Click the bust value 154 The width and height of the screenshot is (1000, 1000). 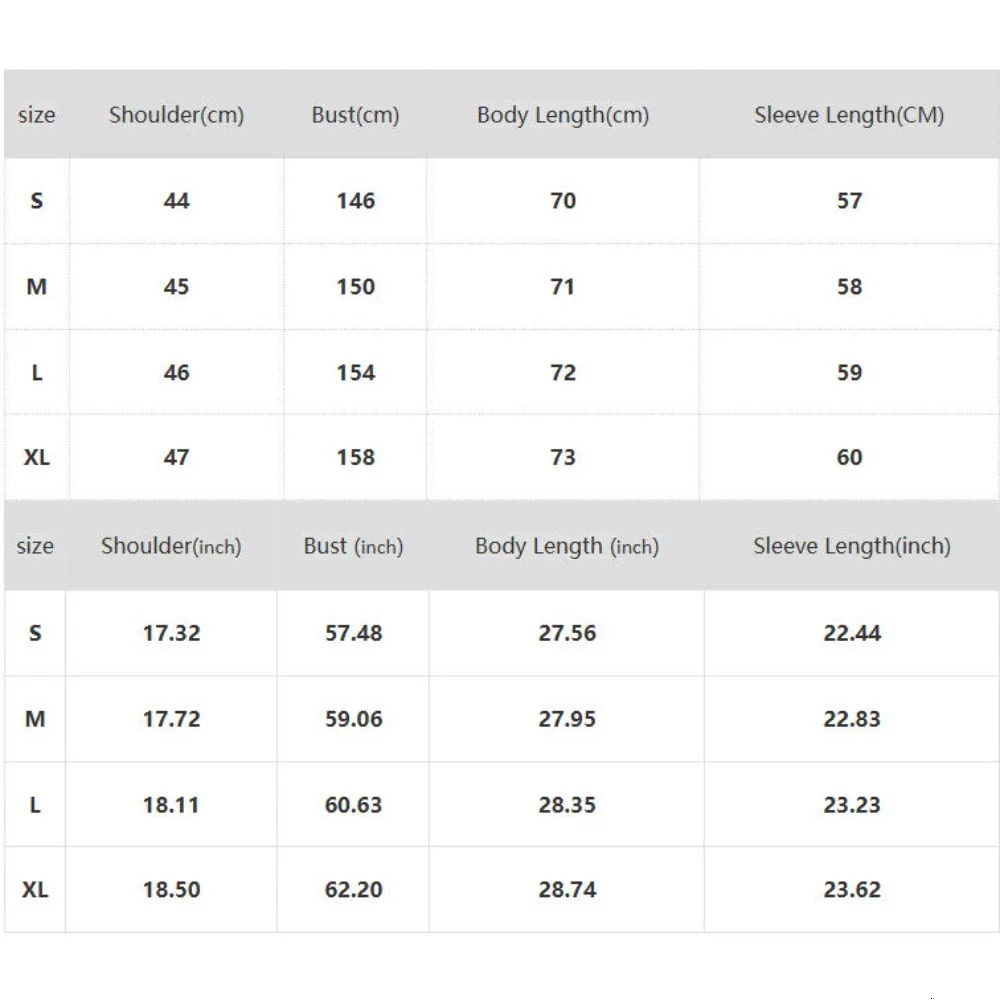coord(355,373)
